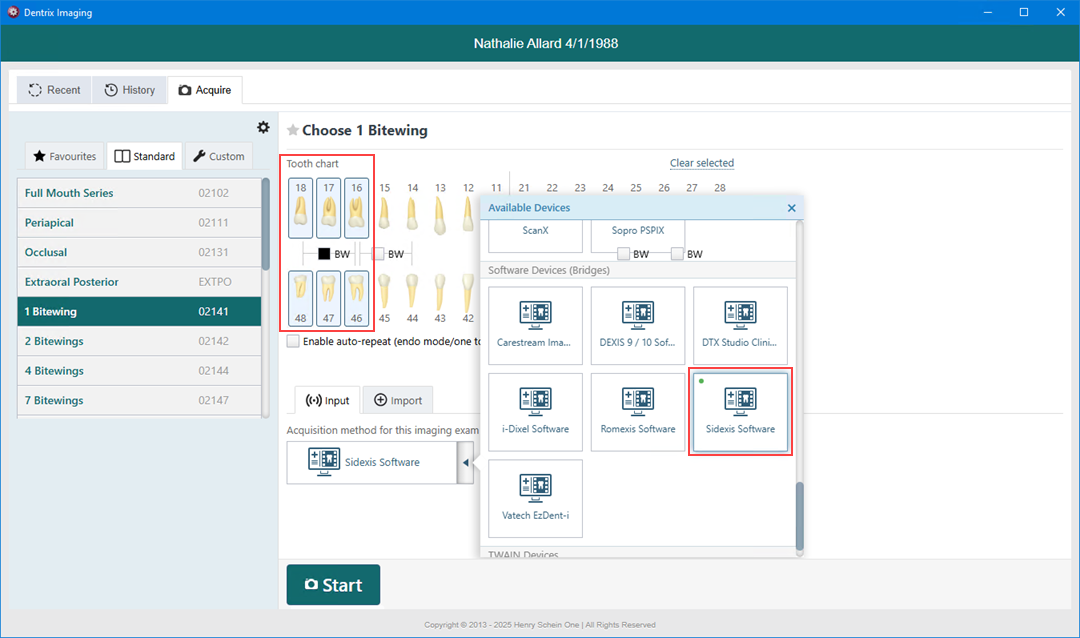Switch to the History tab
This screenshot has width=1080, height=638.
coord(130,90)
